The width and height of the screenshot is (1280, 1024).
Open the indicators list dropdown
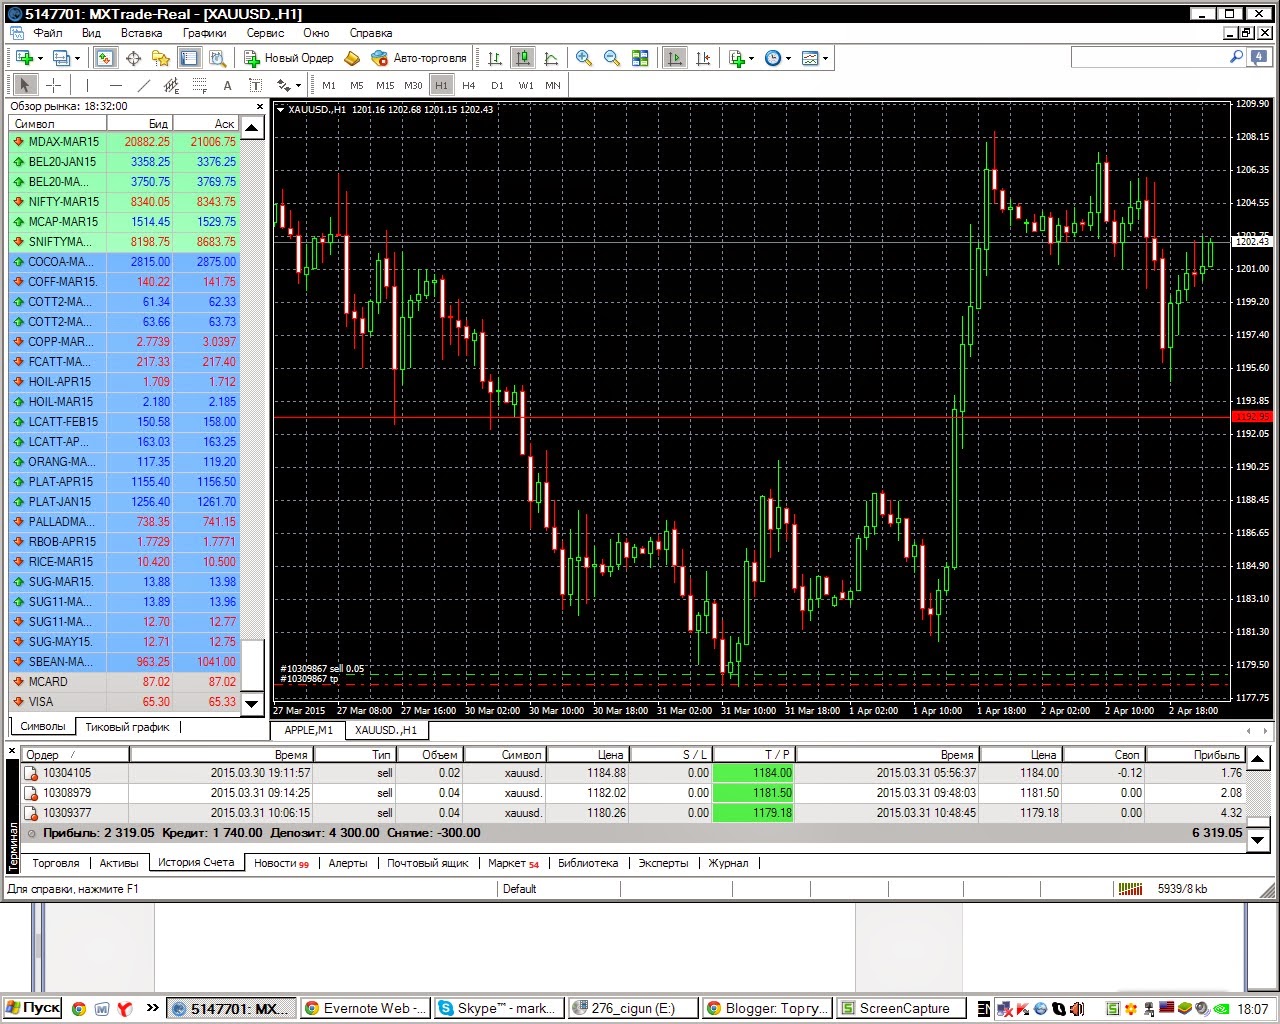[741, 58]
